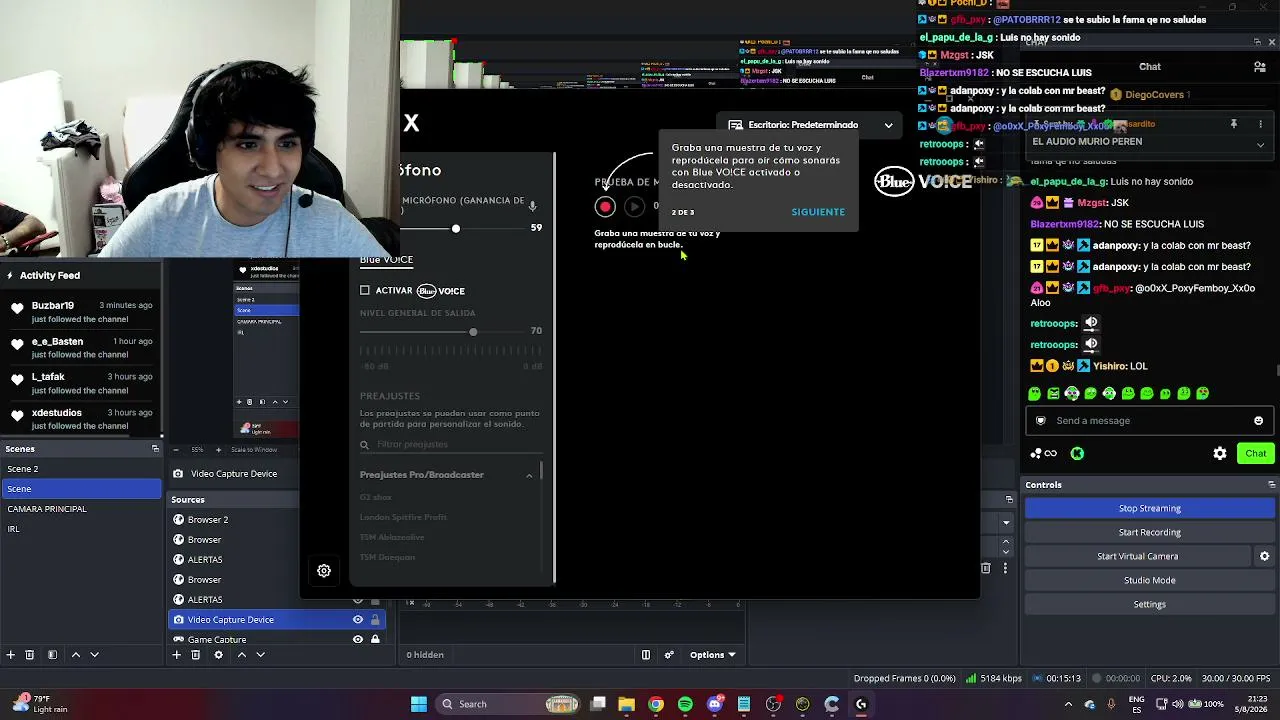The height and width of the screenshot is (720, 1280).
Task: Move selected scene up
Action: pyautogui.click(x=75, y=655)
